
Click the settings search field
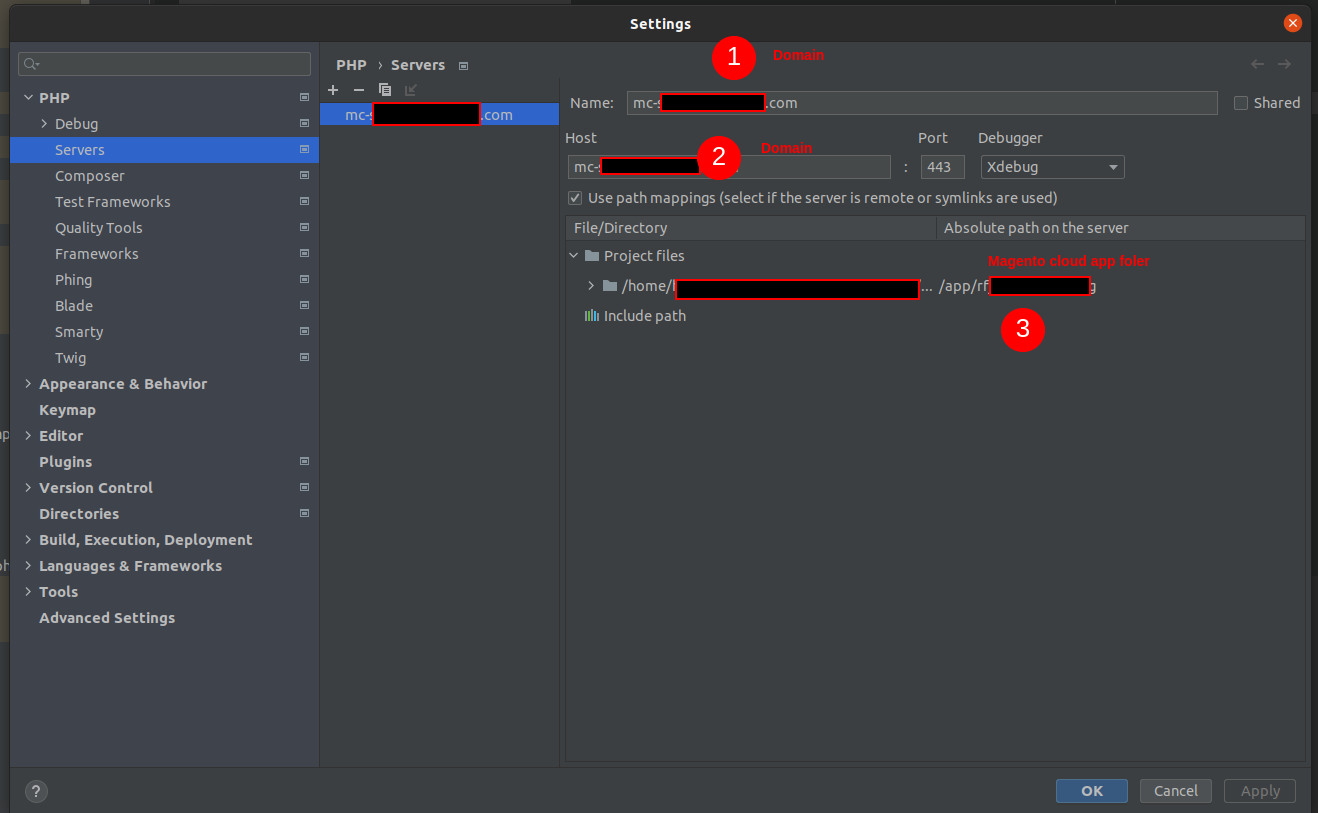164,63
